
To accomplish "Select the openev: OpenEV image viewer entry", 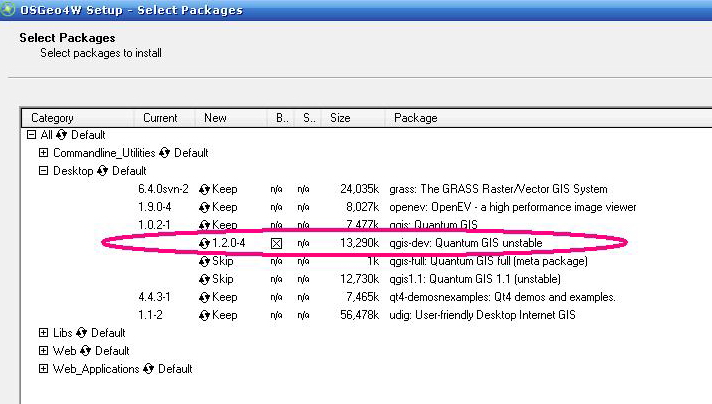I will point(513,207).
